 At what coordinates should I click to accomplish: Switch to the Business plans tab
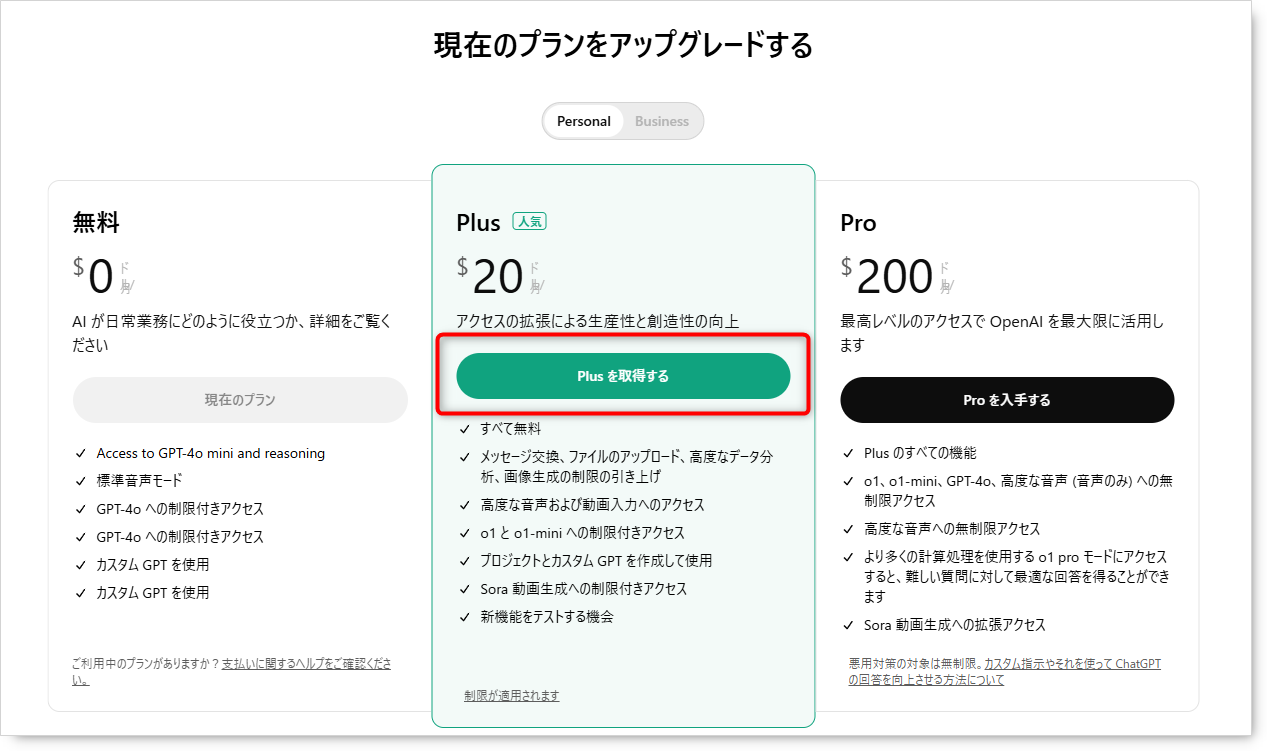pos(661,121)
